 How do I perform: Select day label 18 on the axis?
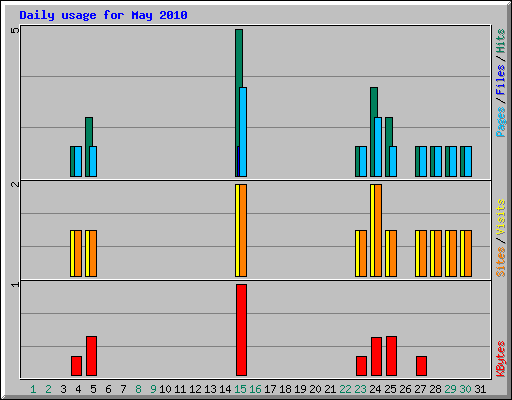tap(285, 389)
